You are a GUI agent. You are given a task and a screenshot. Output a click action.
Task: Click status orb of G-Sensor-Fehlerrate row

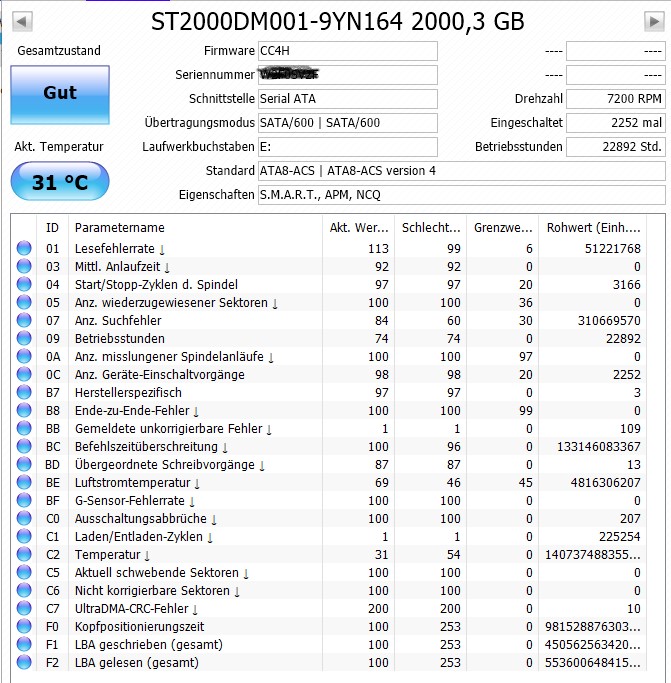[x=24, y=500]
